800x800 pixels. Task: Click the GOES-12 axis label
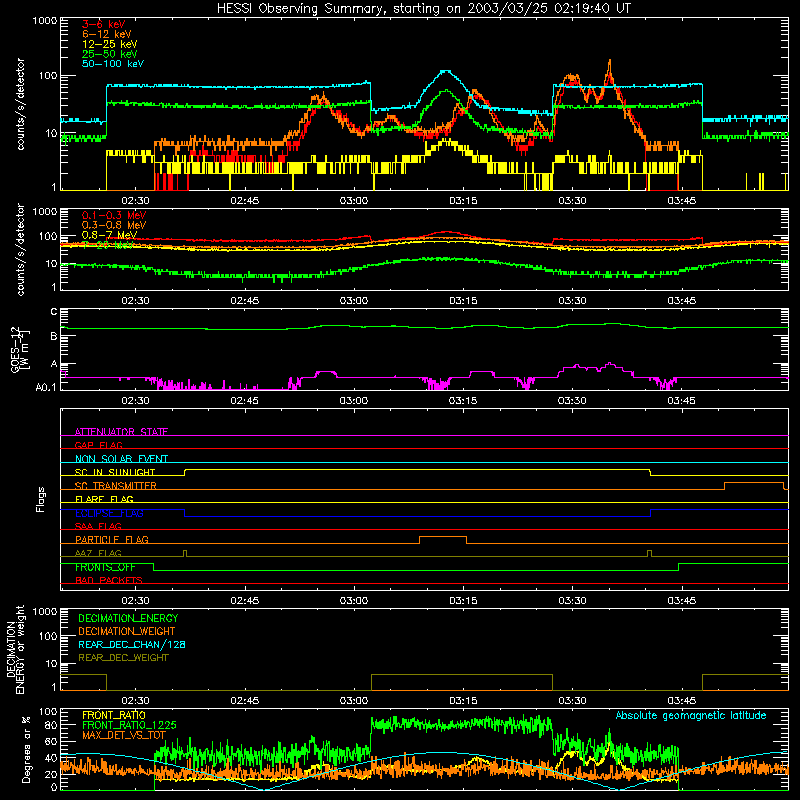[x=20, y=349]
